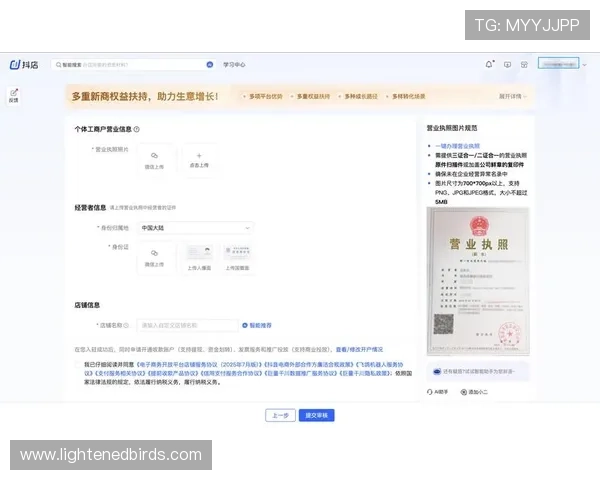Open the 身份归属地 中国大陆 dropdown
The image size is (600, 480).
pyautogui.click(x=195, y=228)
